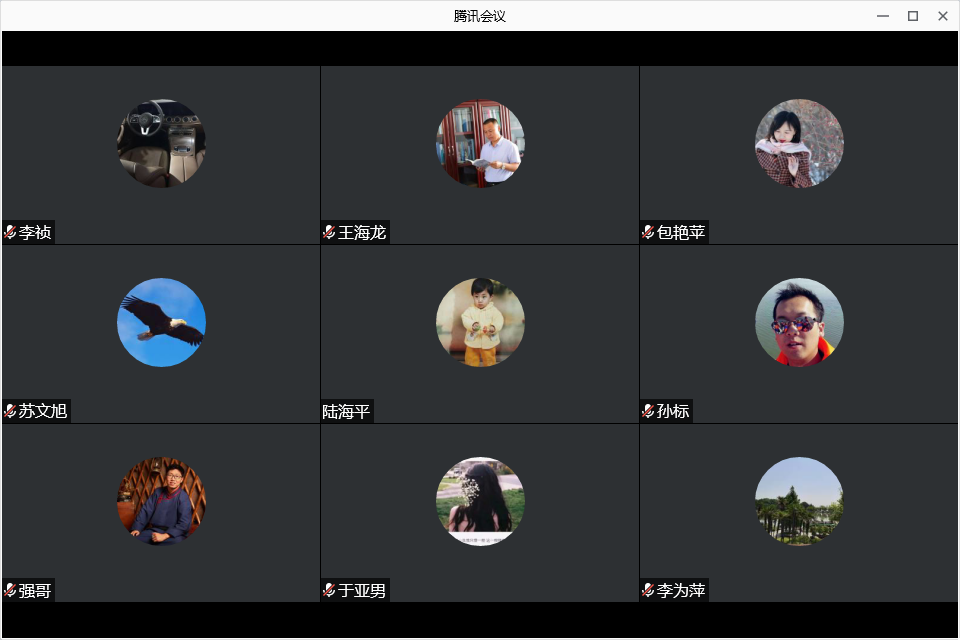960x640 pixels.
Task: Select the palm tree landscape avatar of 李为萍
Action: pyautogui.click(x=799, y=501)
